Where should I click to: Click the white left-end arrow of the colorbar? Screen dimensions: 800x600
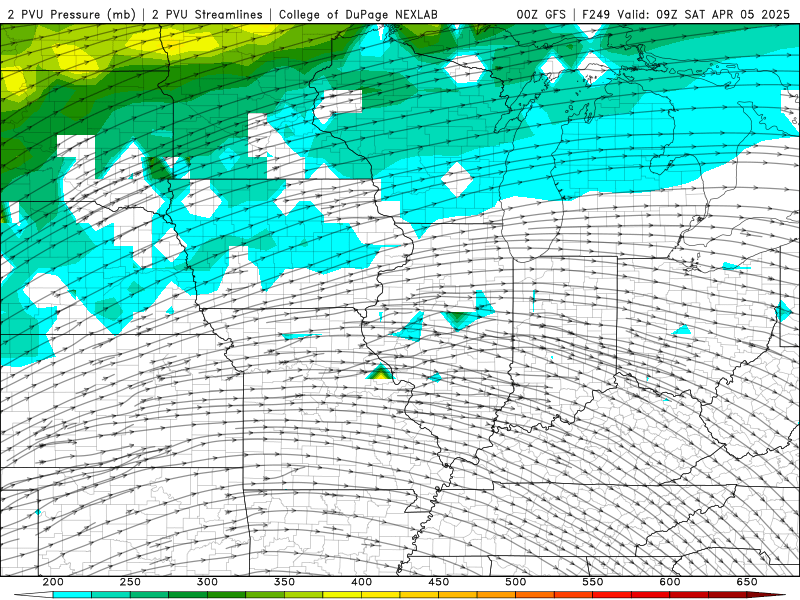click(x=34, y=595)
